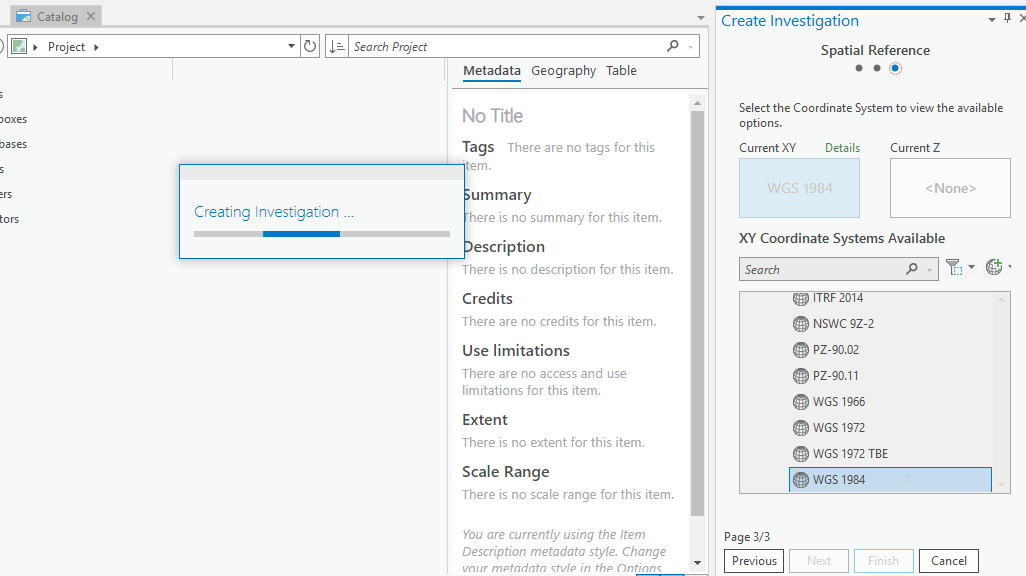The height and width of the screenshot is (576, 1026).
Task: Click the magnifier in the coordinate systems Search box
Action: [911, 268]
